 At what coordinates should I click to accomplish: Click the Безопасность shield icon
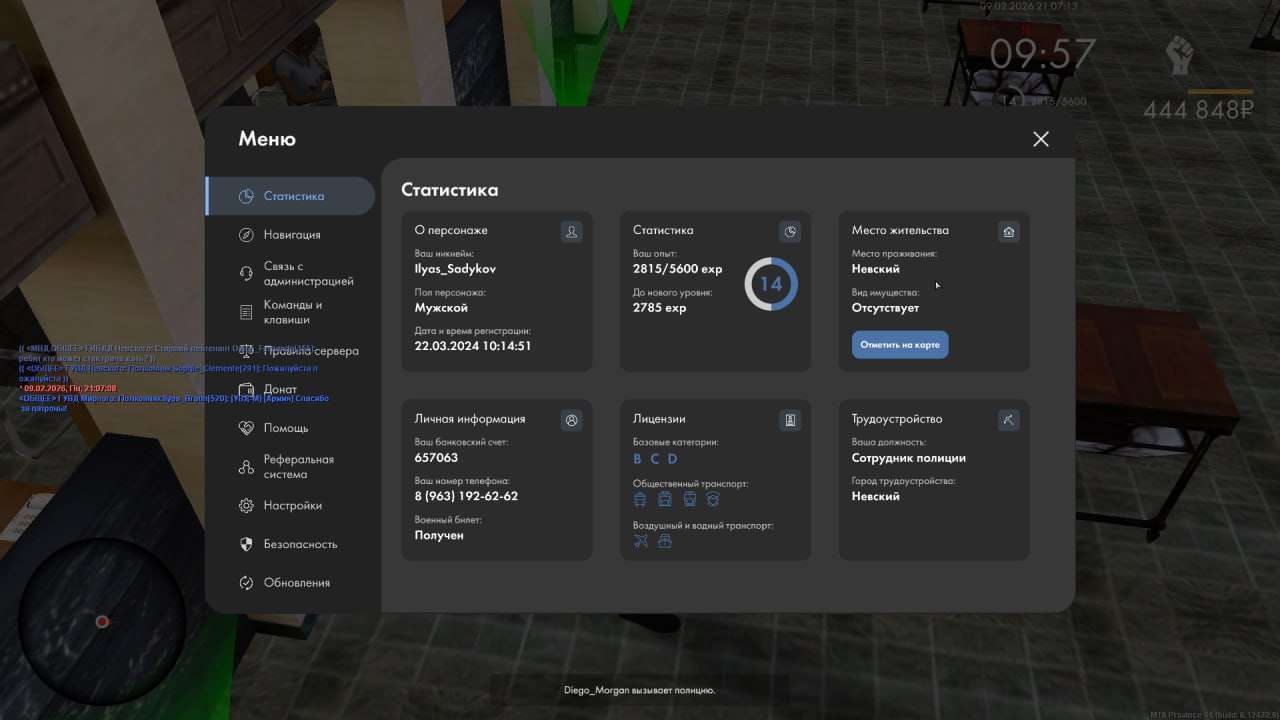pos(246,544)
